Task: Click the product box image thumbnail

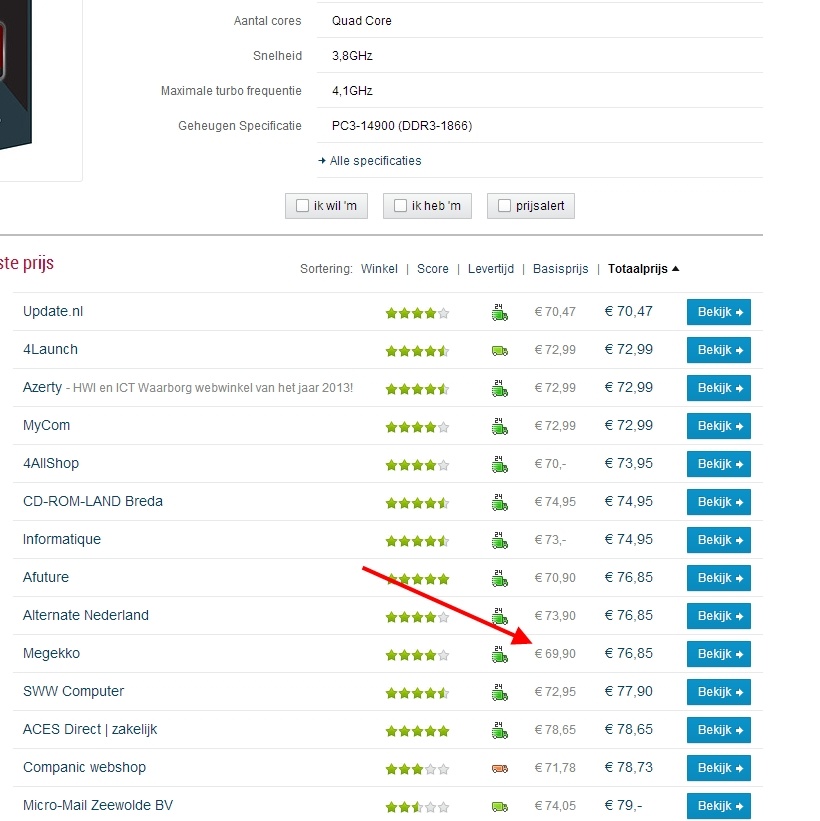Action: (x=16, y=74)
